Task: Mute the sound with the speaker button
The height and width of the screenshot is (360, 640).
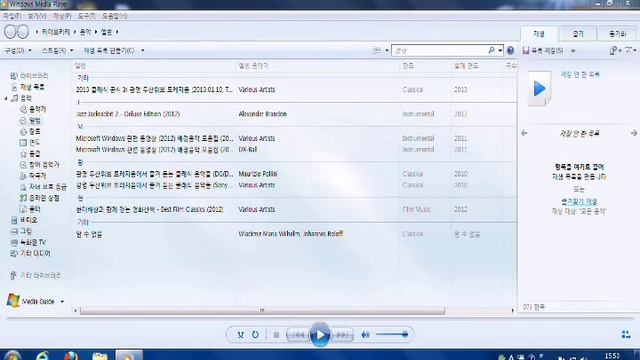Action: [365, 335]
